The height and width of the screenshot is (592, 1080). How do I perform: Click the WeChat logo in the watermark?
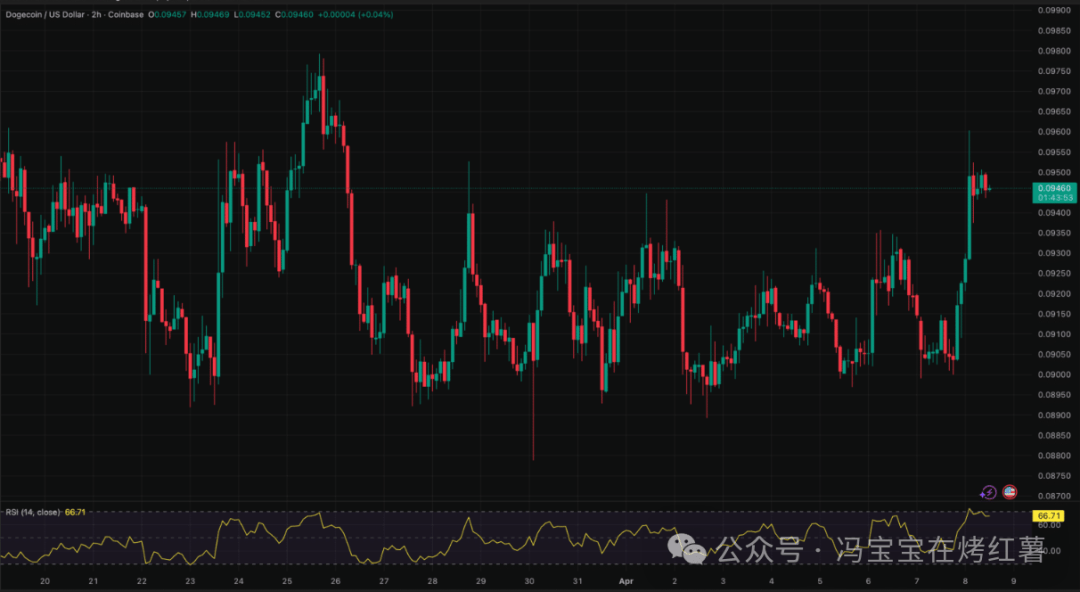(687, 548)
